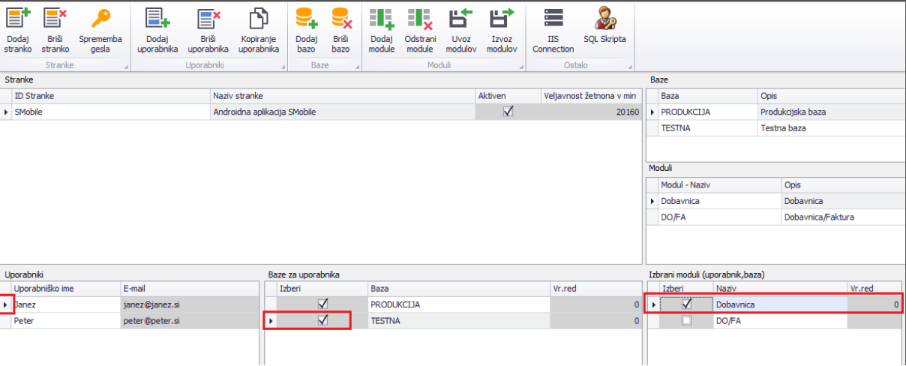The width and height of the screenshot is (906, 366).
Task: Click Produkcijska baza description cell
Action: point(831,112)
